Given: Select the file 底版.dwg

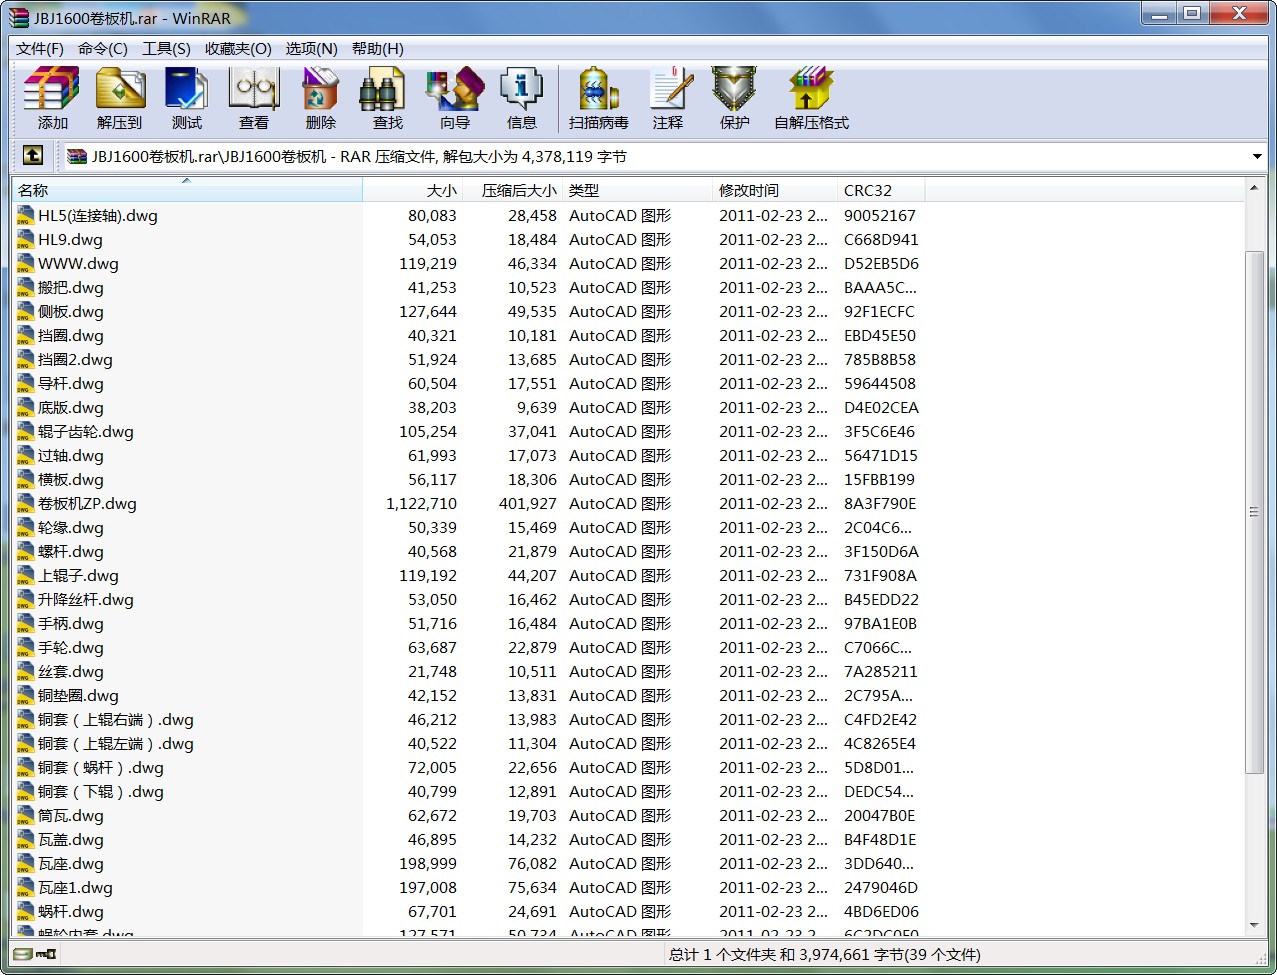Looking at the screenshot, I should (x=70, y=407).
